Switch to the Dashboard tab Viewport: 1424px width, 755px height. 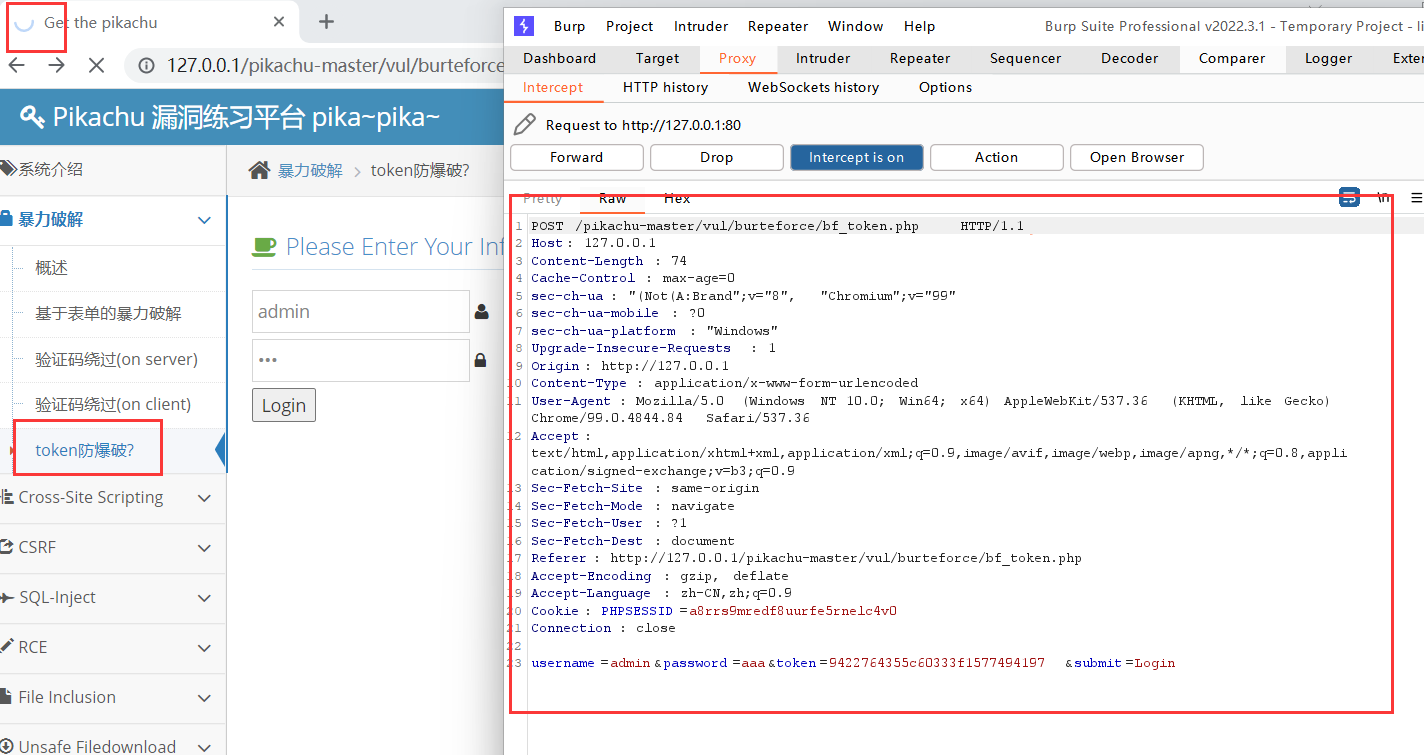559,59
